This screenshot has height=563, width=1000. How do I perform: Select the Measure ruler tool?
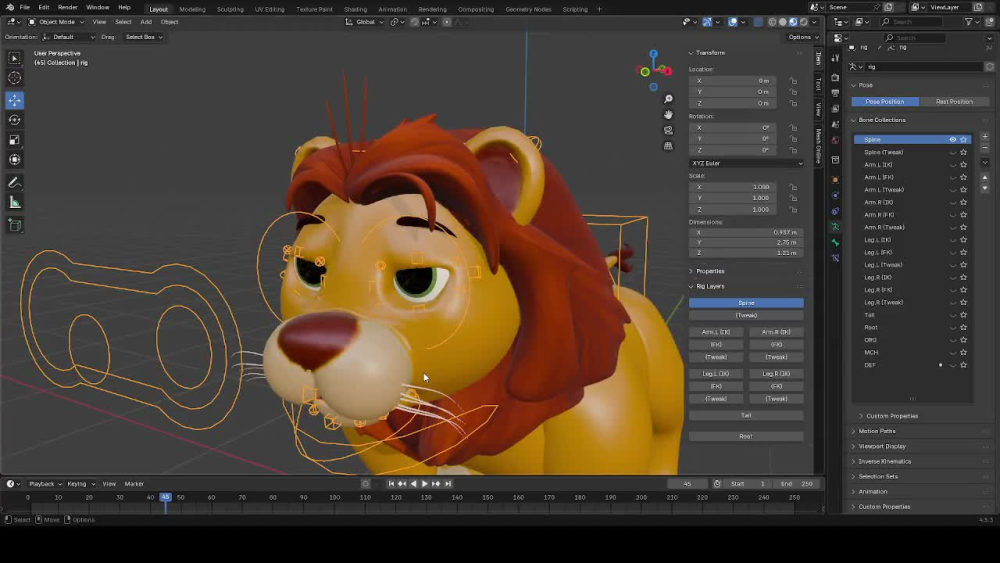[14, 203]
